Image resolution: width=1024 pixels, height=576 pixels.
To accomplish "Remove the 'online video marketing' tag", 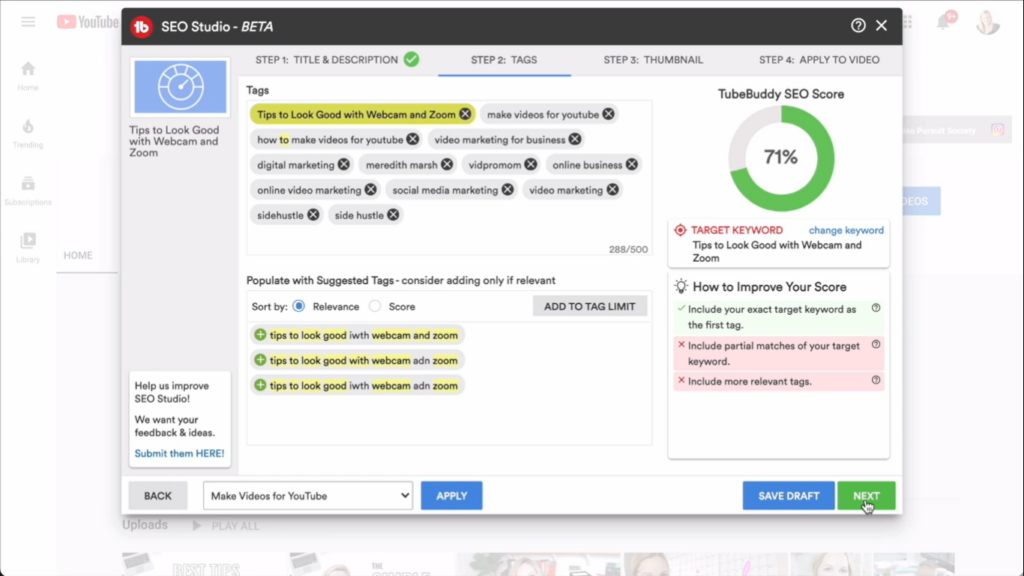I will [x=370, y=189].
